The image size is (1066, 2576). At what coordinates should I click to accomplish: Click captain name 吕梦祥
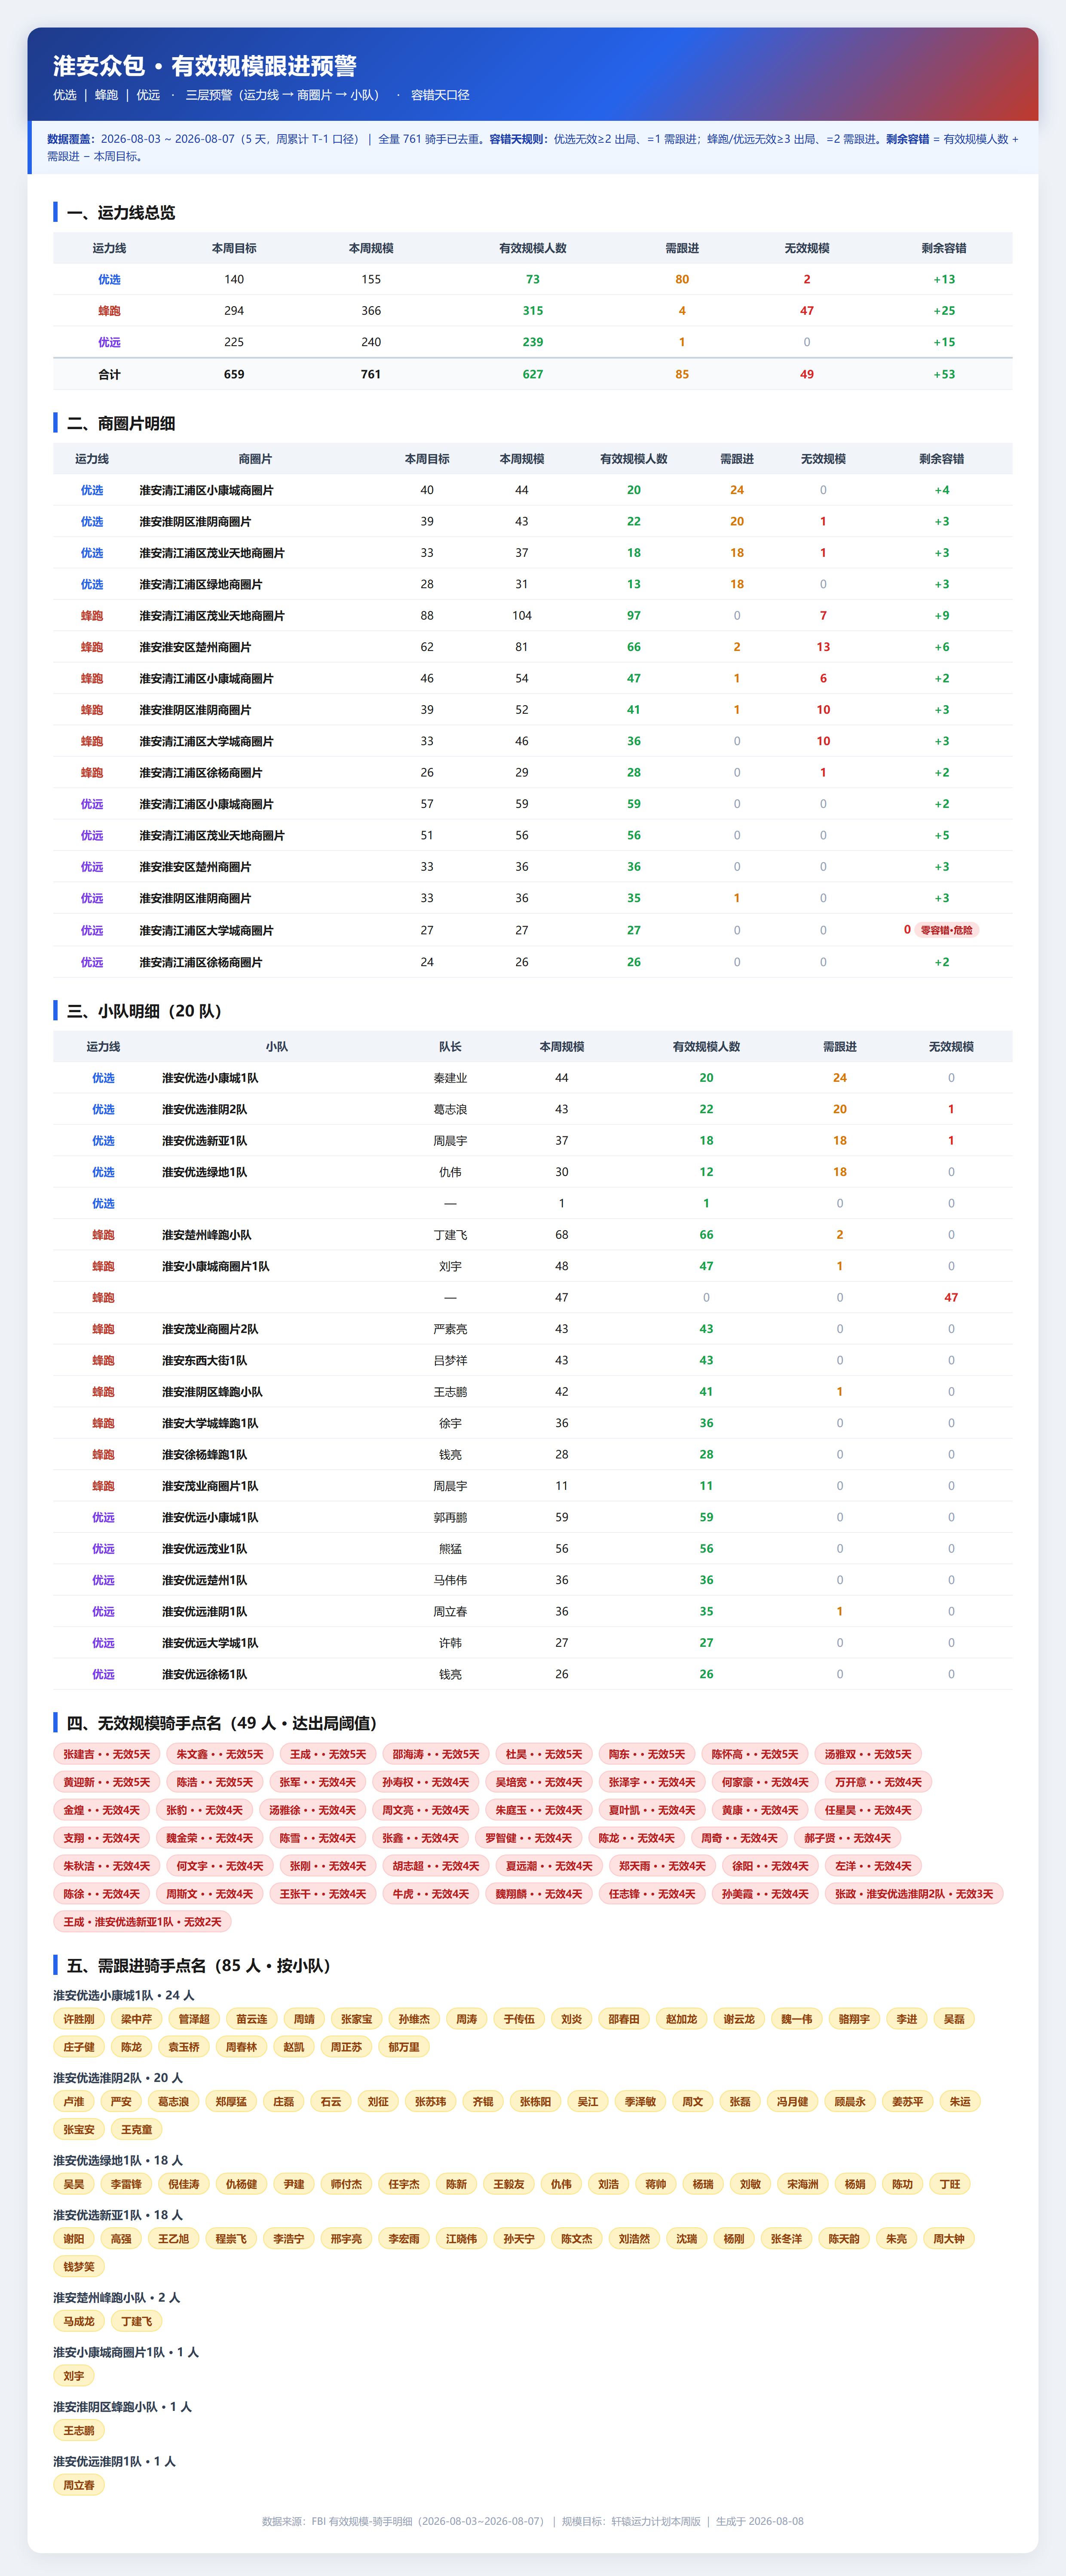450,1361
